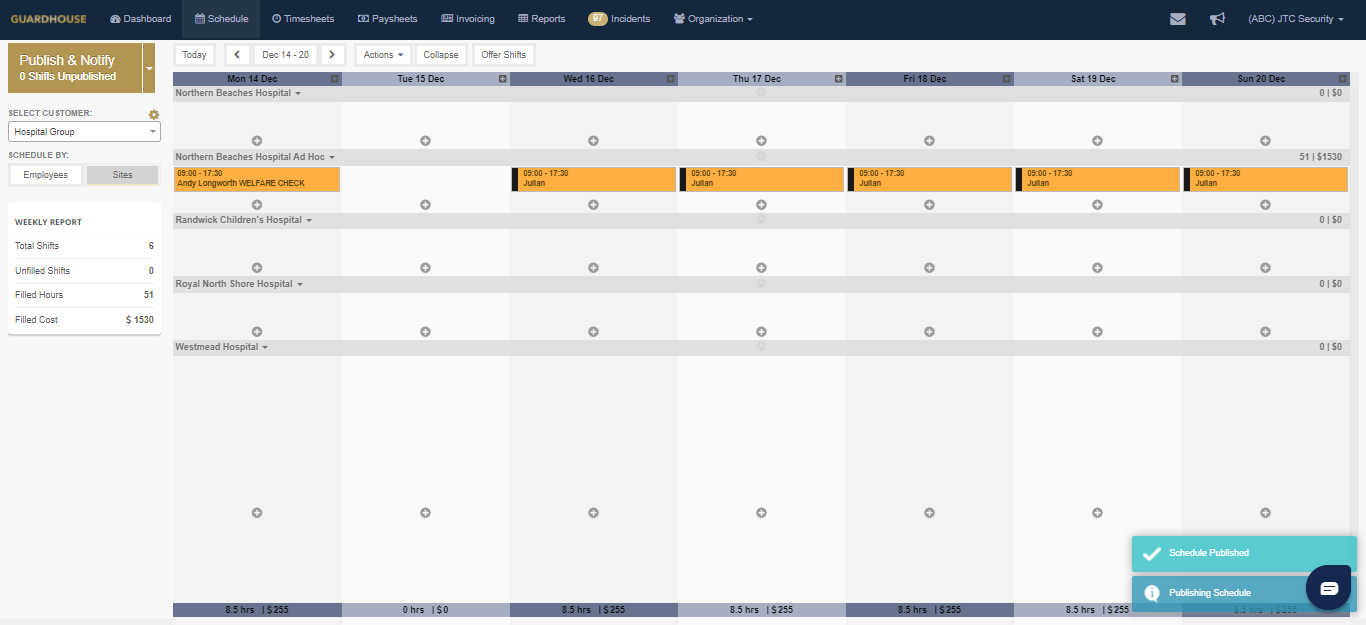Viewport: 1366px width, 625px height.
Task: Add Royal North Shore shift on Monday
Action: pyautogui.click(x=257, y=332)
